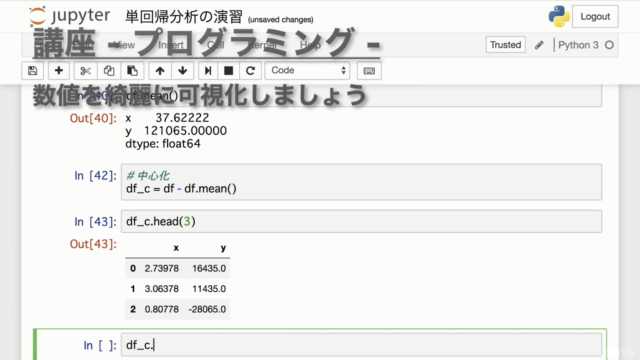Click the pencil edit mode icon

click(x=539, y=45)
